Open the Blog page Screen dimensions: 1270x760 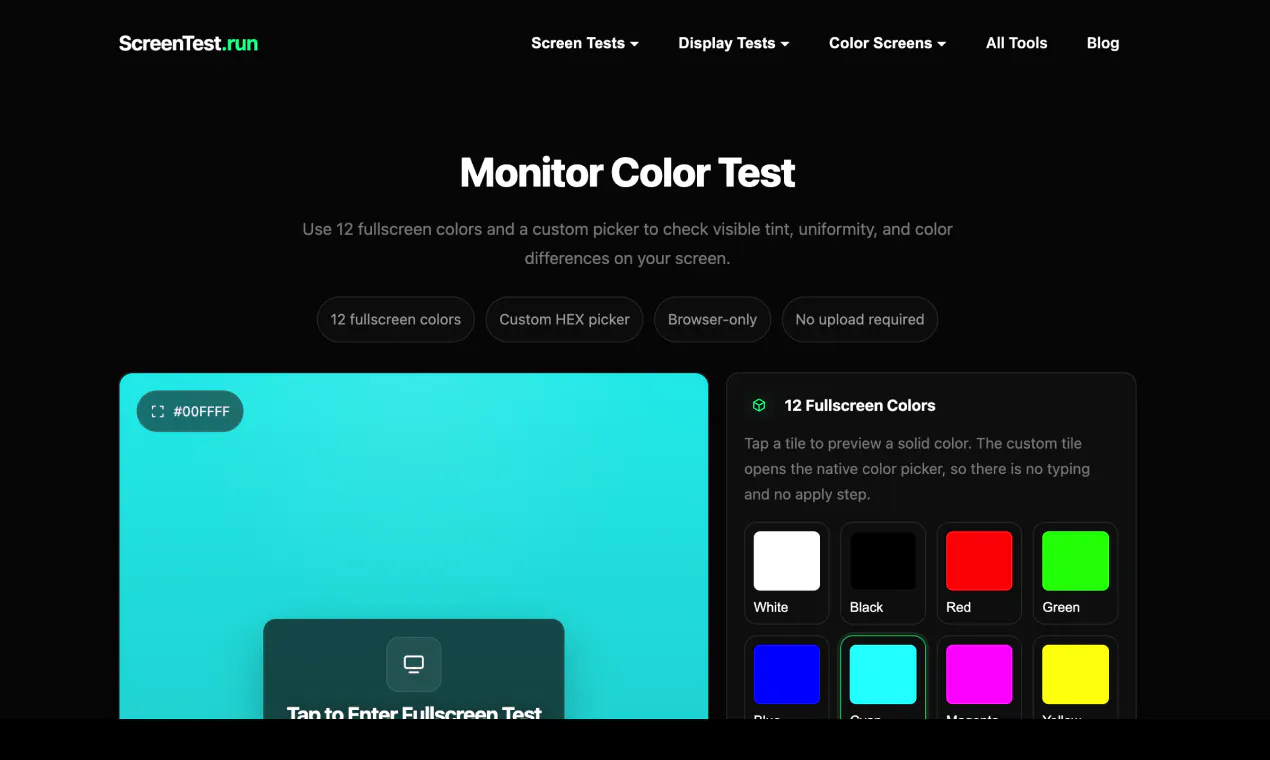pos(1103,43)
